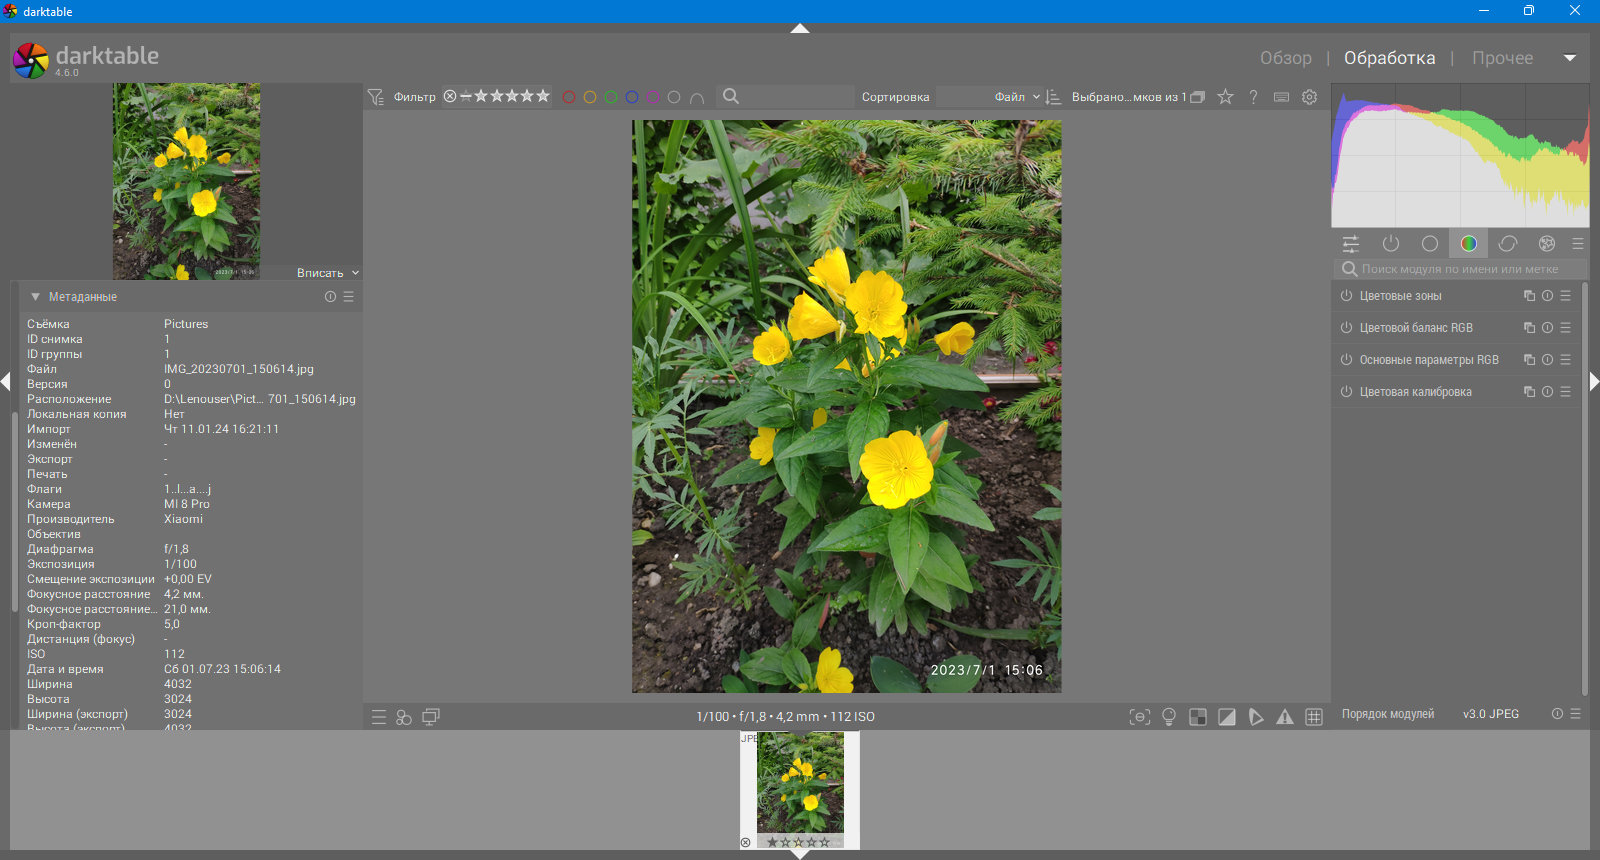Open global preferences gear
Screen dimensions: 1600x860
pyautogui.click(x=1310, y=97)
